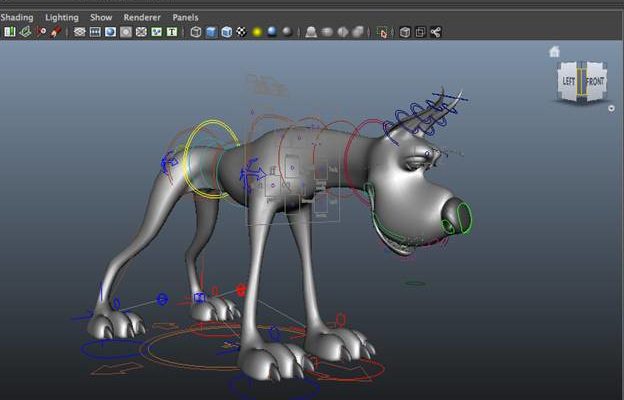Click the X-Ray Active Components icon
Viewport: 624px width, 400px height.
click(420, 32)
